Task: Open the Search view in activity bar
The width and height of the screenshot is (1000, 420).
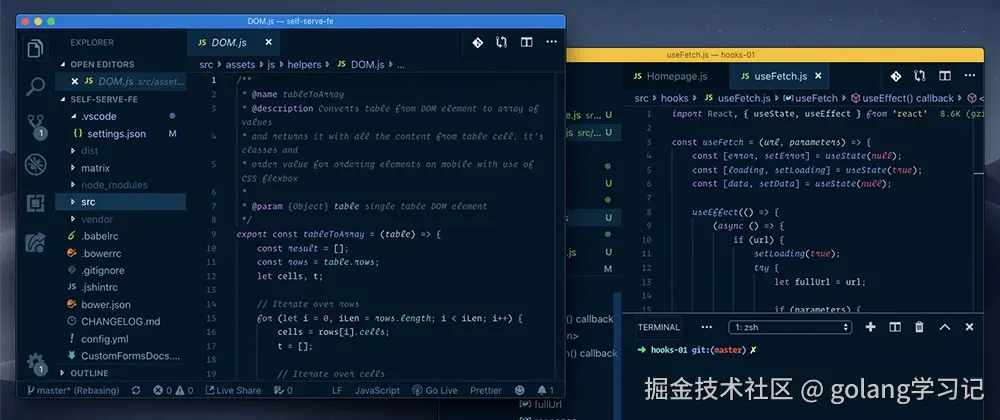Action: [36, 86]
